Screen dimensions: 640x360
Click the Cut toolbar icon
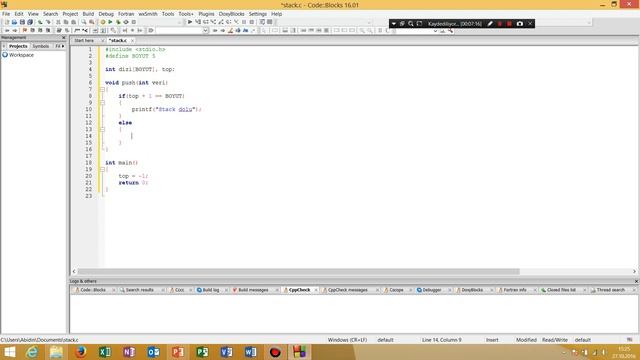tap(58, 22)
